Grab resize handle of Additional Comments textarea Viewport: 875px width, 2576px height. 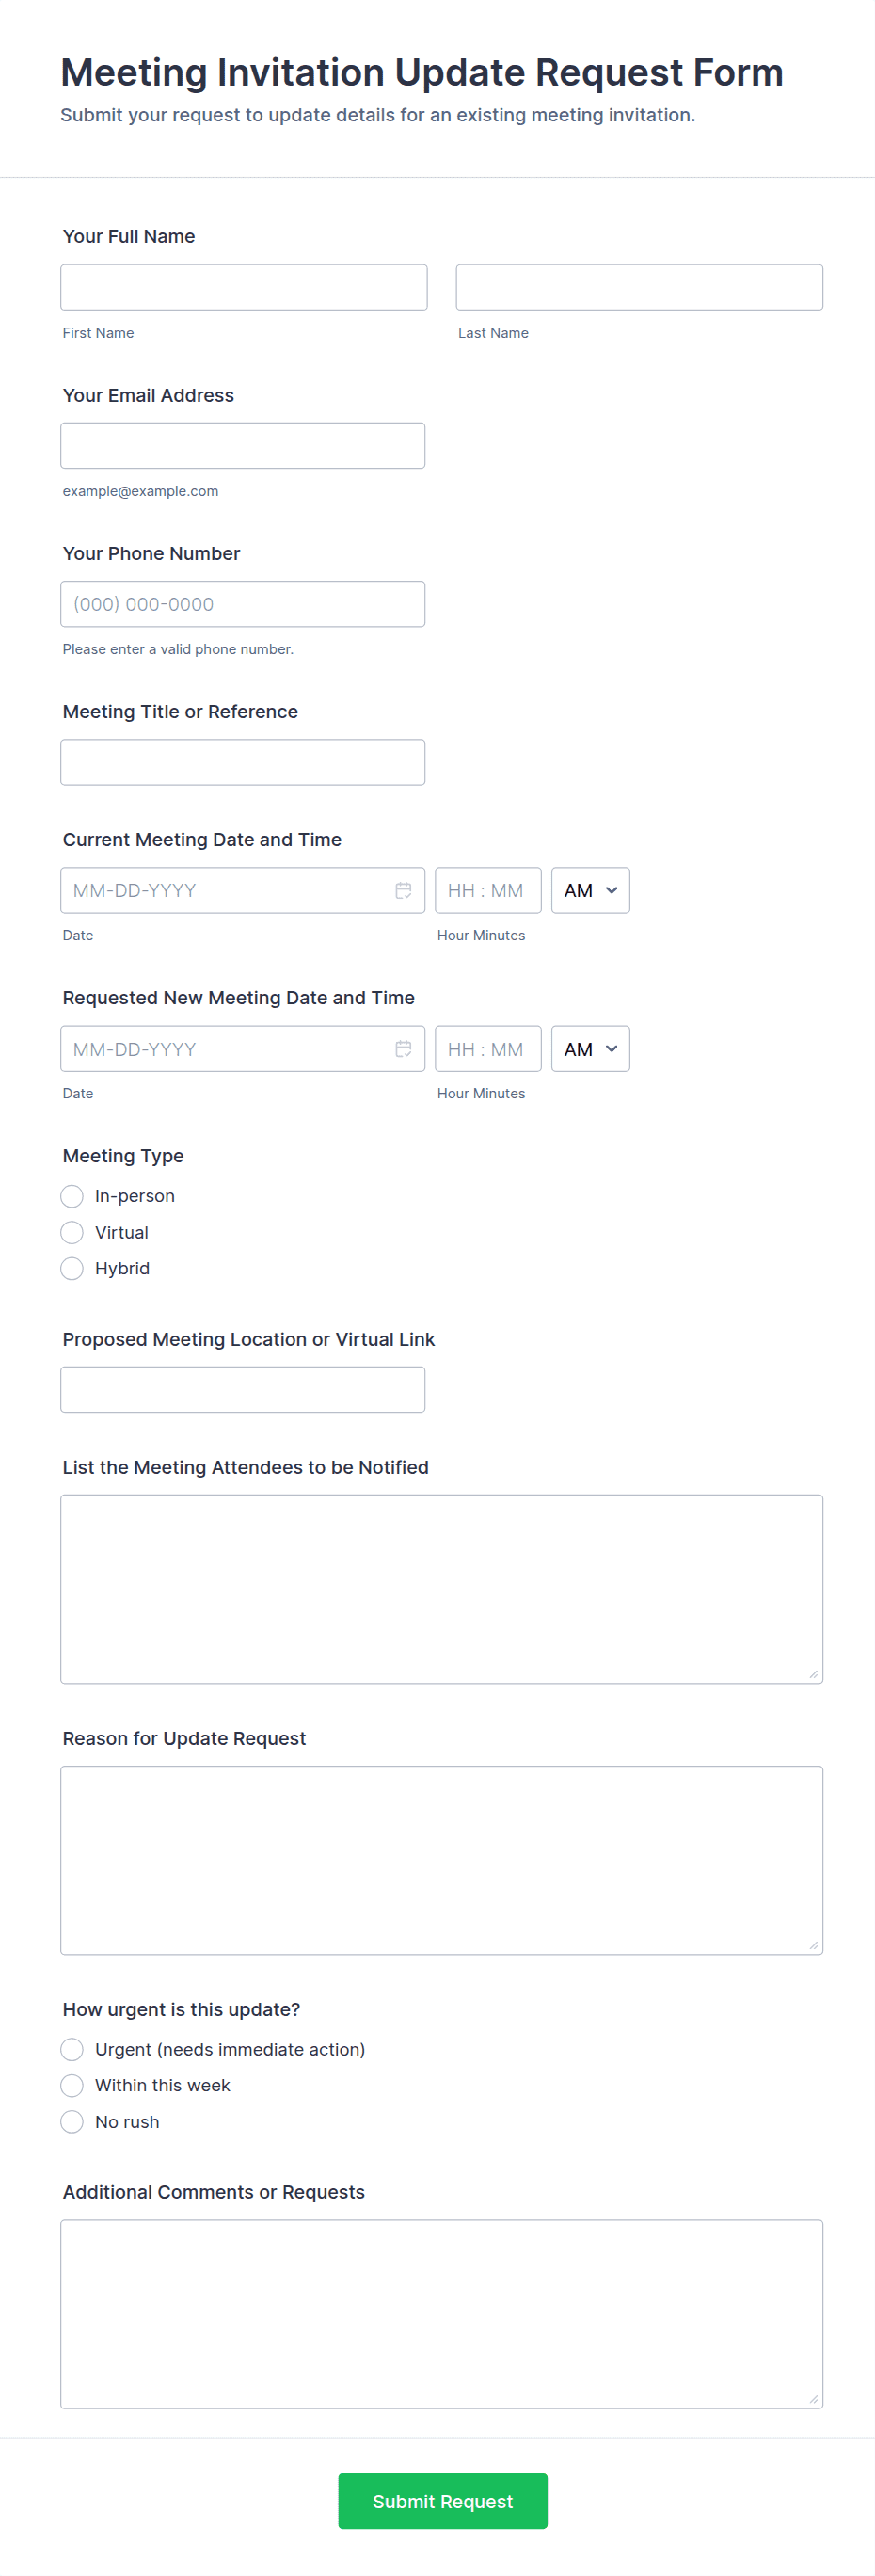pos(813,2399)
